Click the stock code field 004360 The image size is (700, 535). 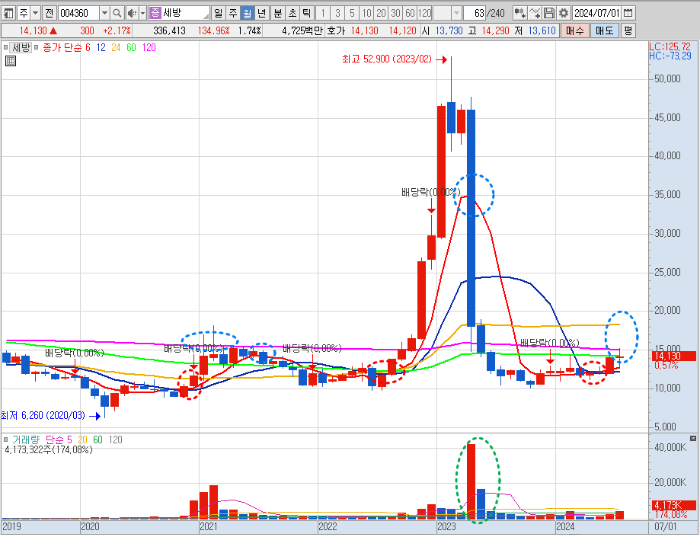pyautogui.click(x=78, y=13)
